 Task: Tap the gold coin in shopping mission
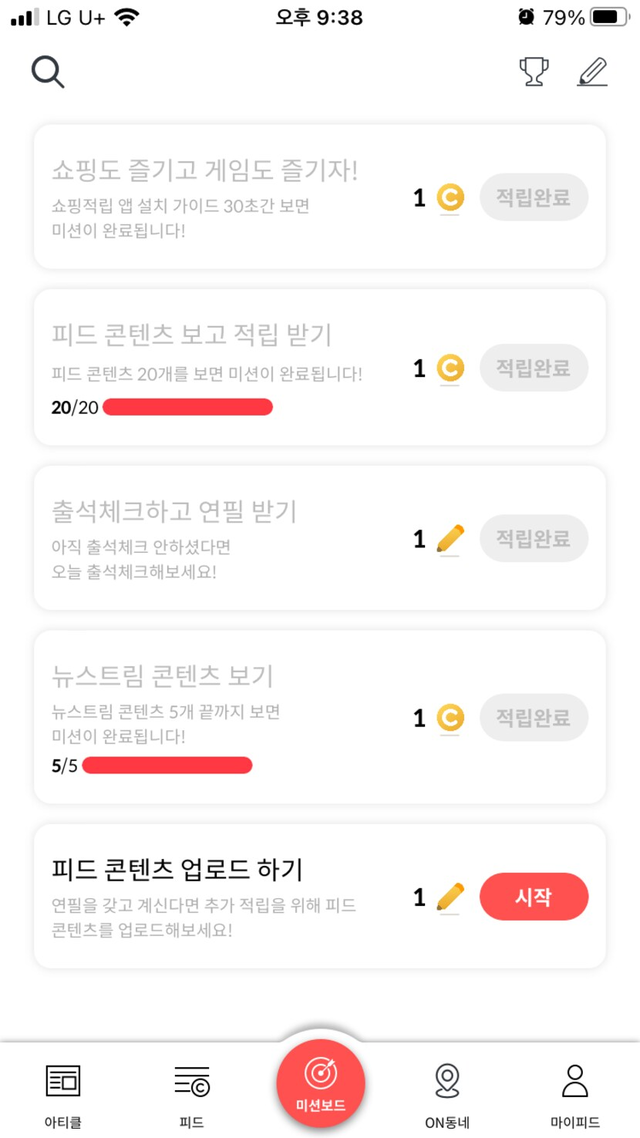pos(451,198)
